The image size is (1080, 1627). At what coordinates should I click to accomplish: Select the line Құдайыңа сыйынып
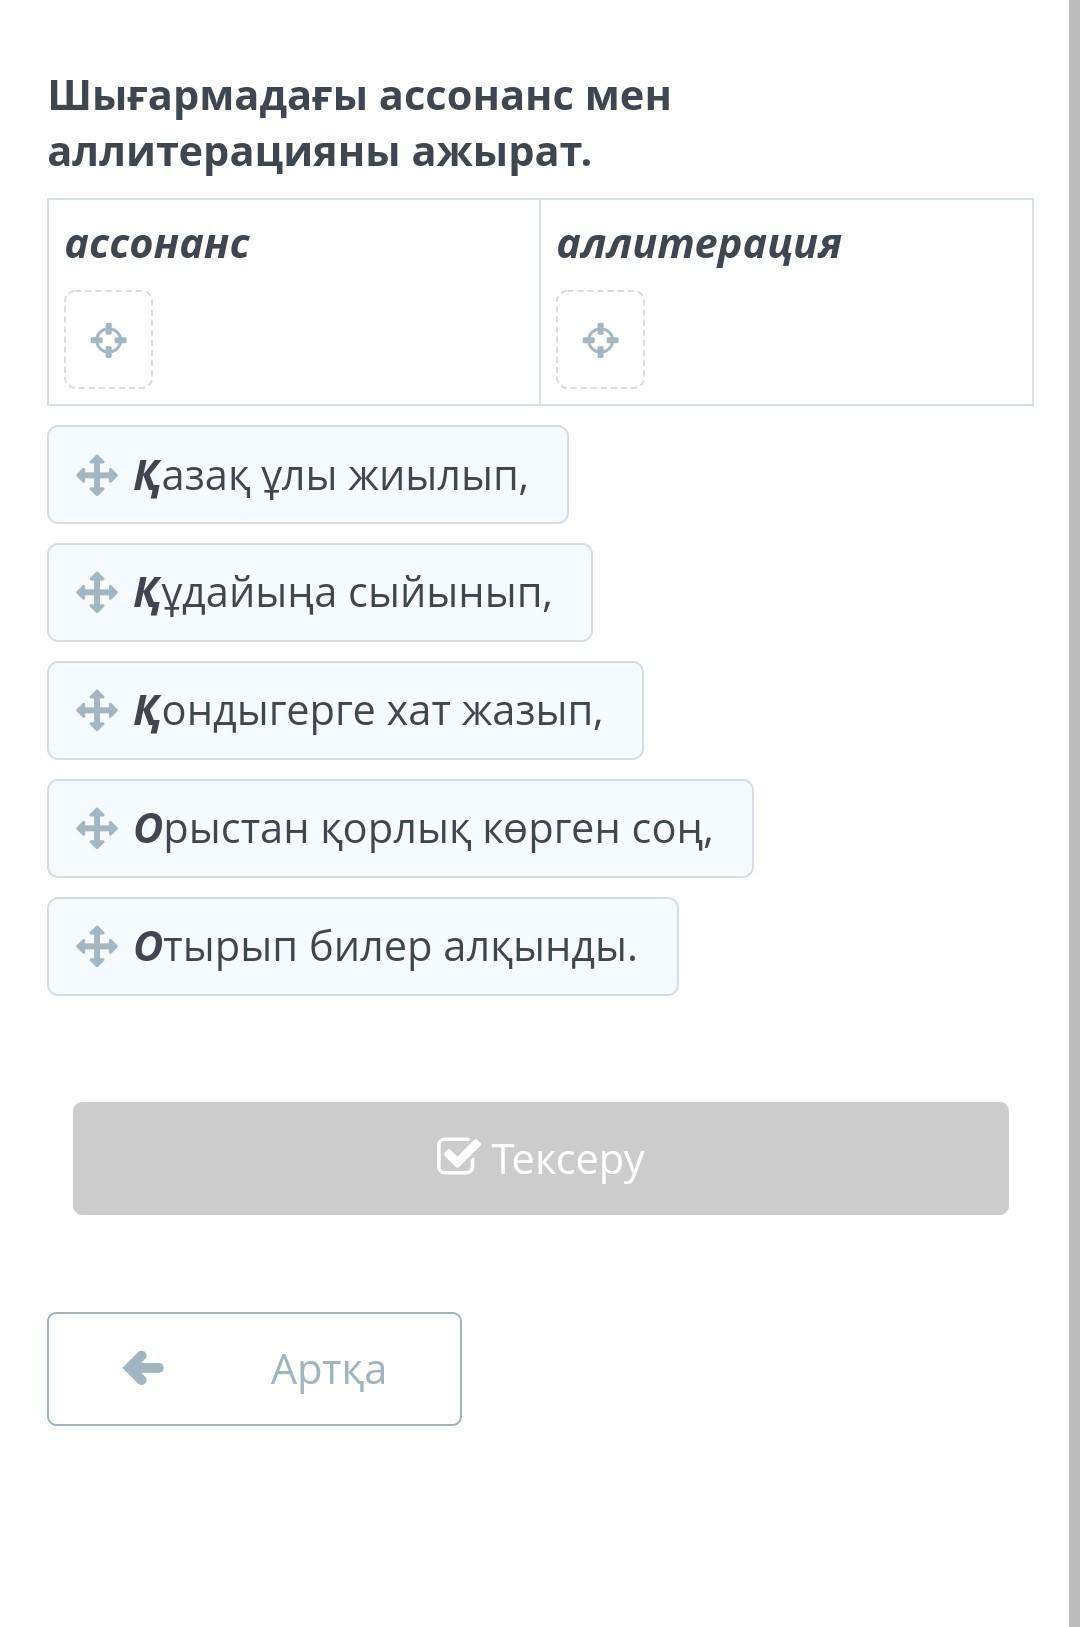point(320,592)
